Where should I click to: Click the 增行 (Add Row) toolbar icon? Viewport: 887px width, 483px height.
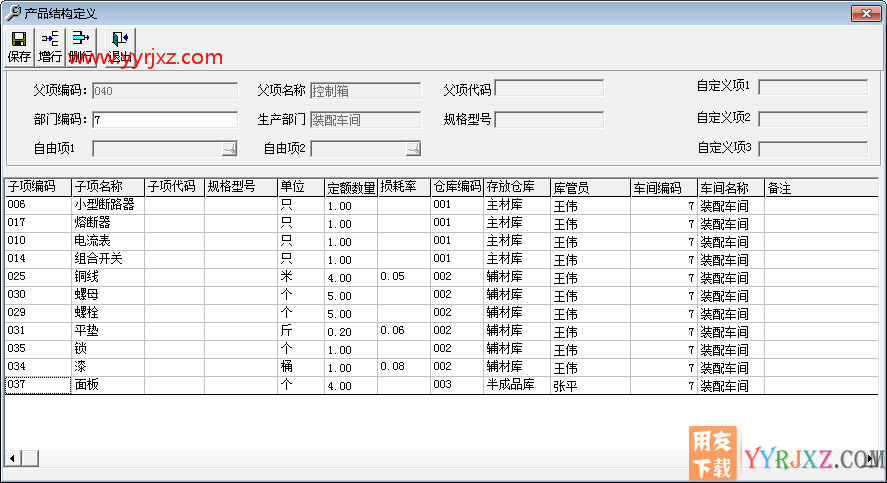coord(50,47)
